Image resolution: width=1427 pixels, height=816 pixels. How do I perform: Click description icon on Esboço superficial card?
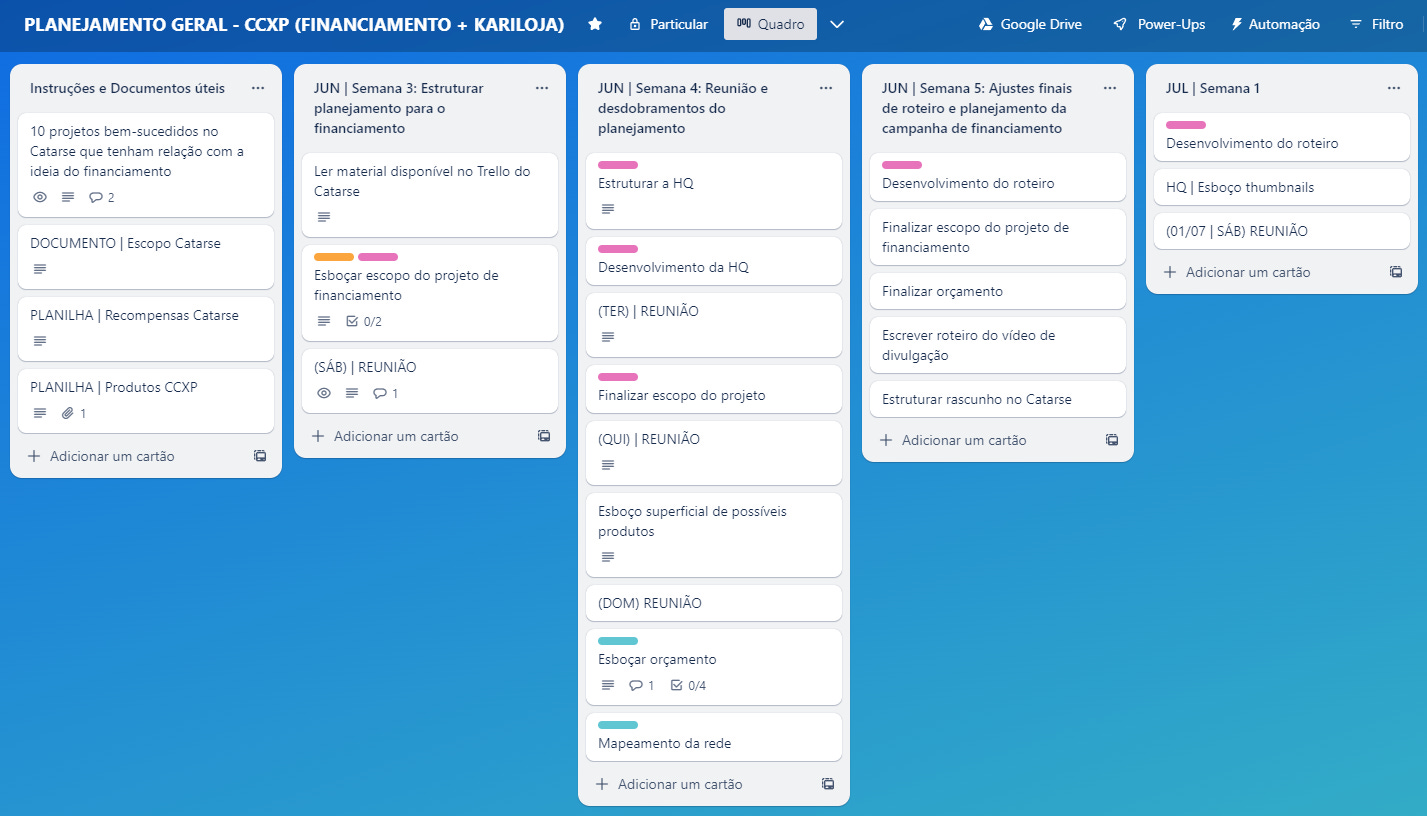608,557
